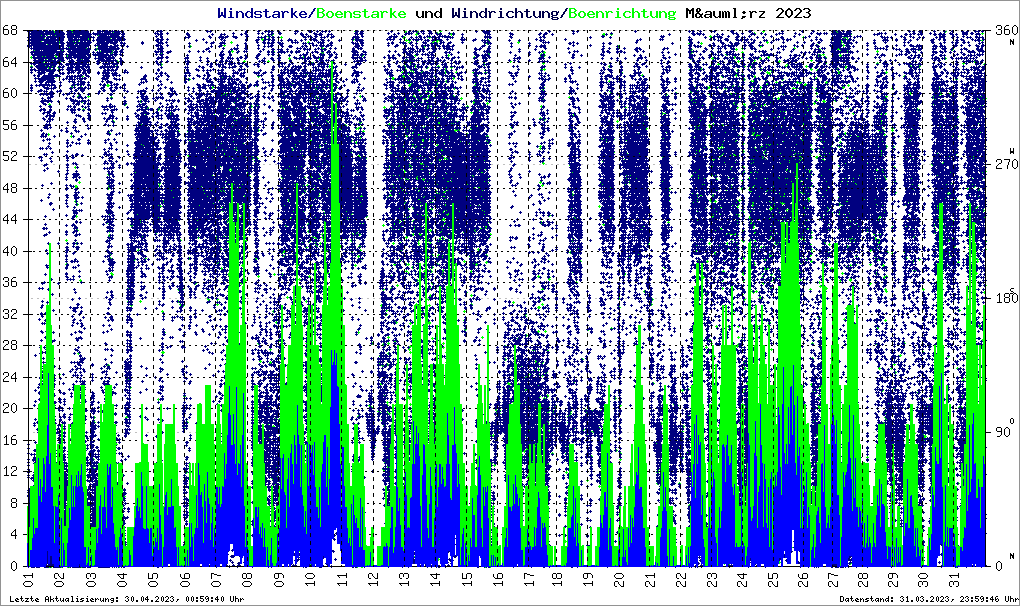The width and height of the screenshot is (1020, 606).
Task: Click the 40 label on left axis
Action: click(15, 251)
